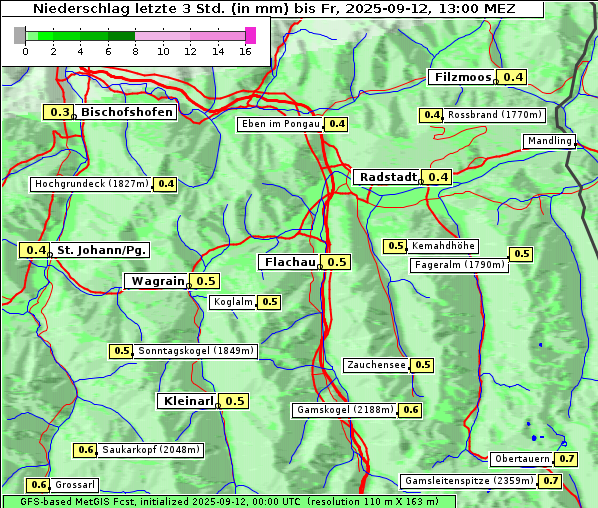Click the 0.5 value next to Kleinarl
The image size is (598, 508).
click(233, 401)
